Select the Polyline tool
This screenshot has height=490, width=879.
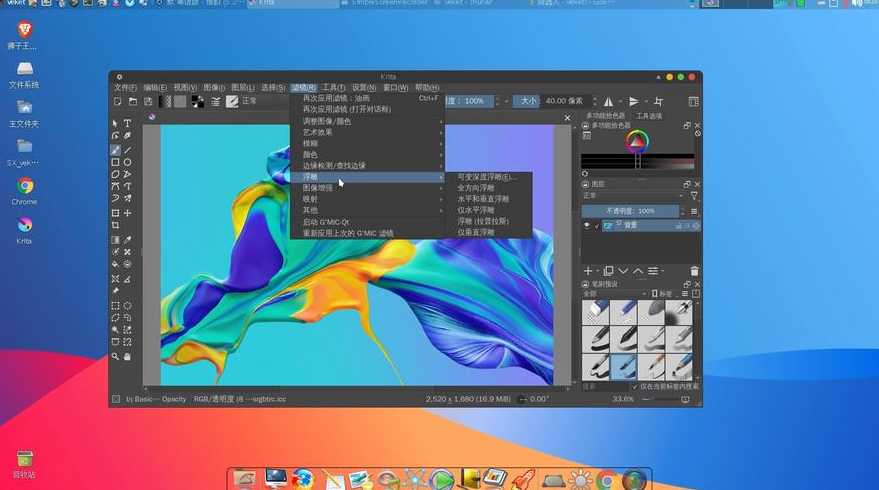pos(128,174)
